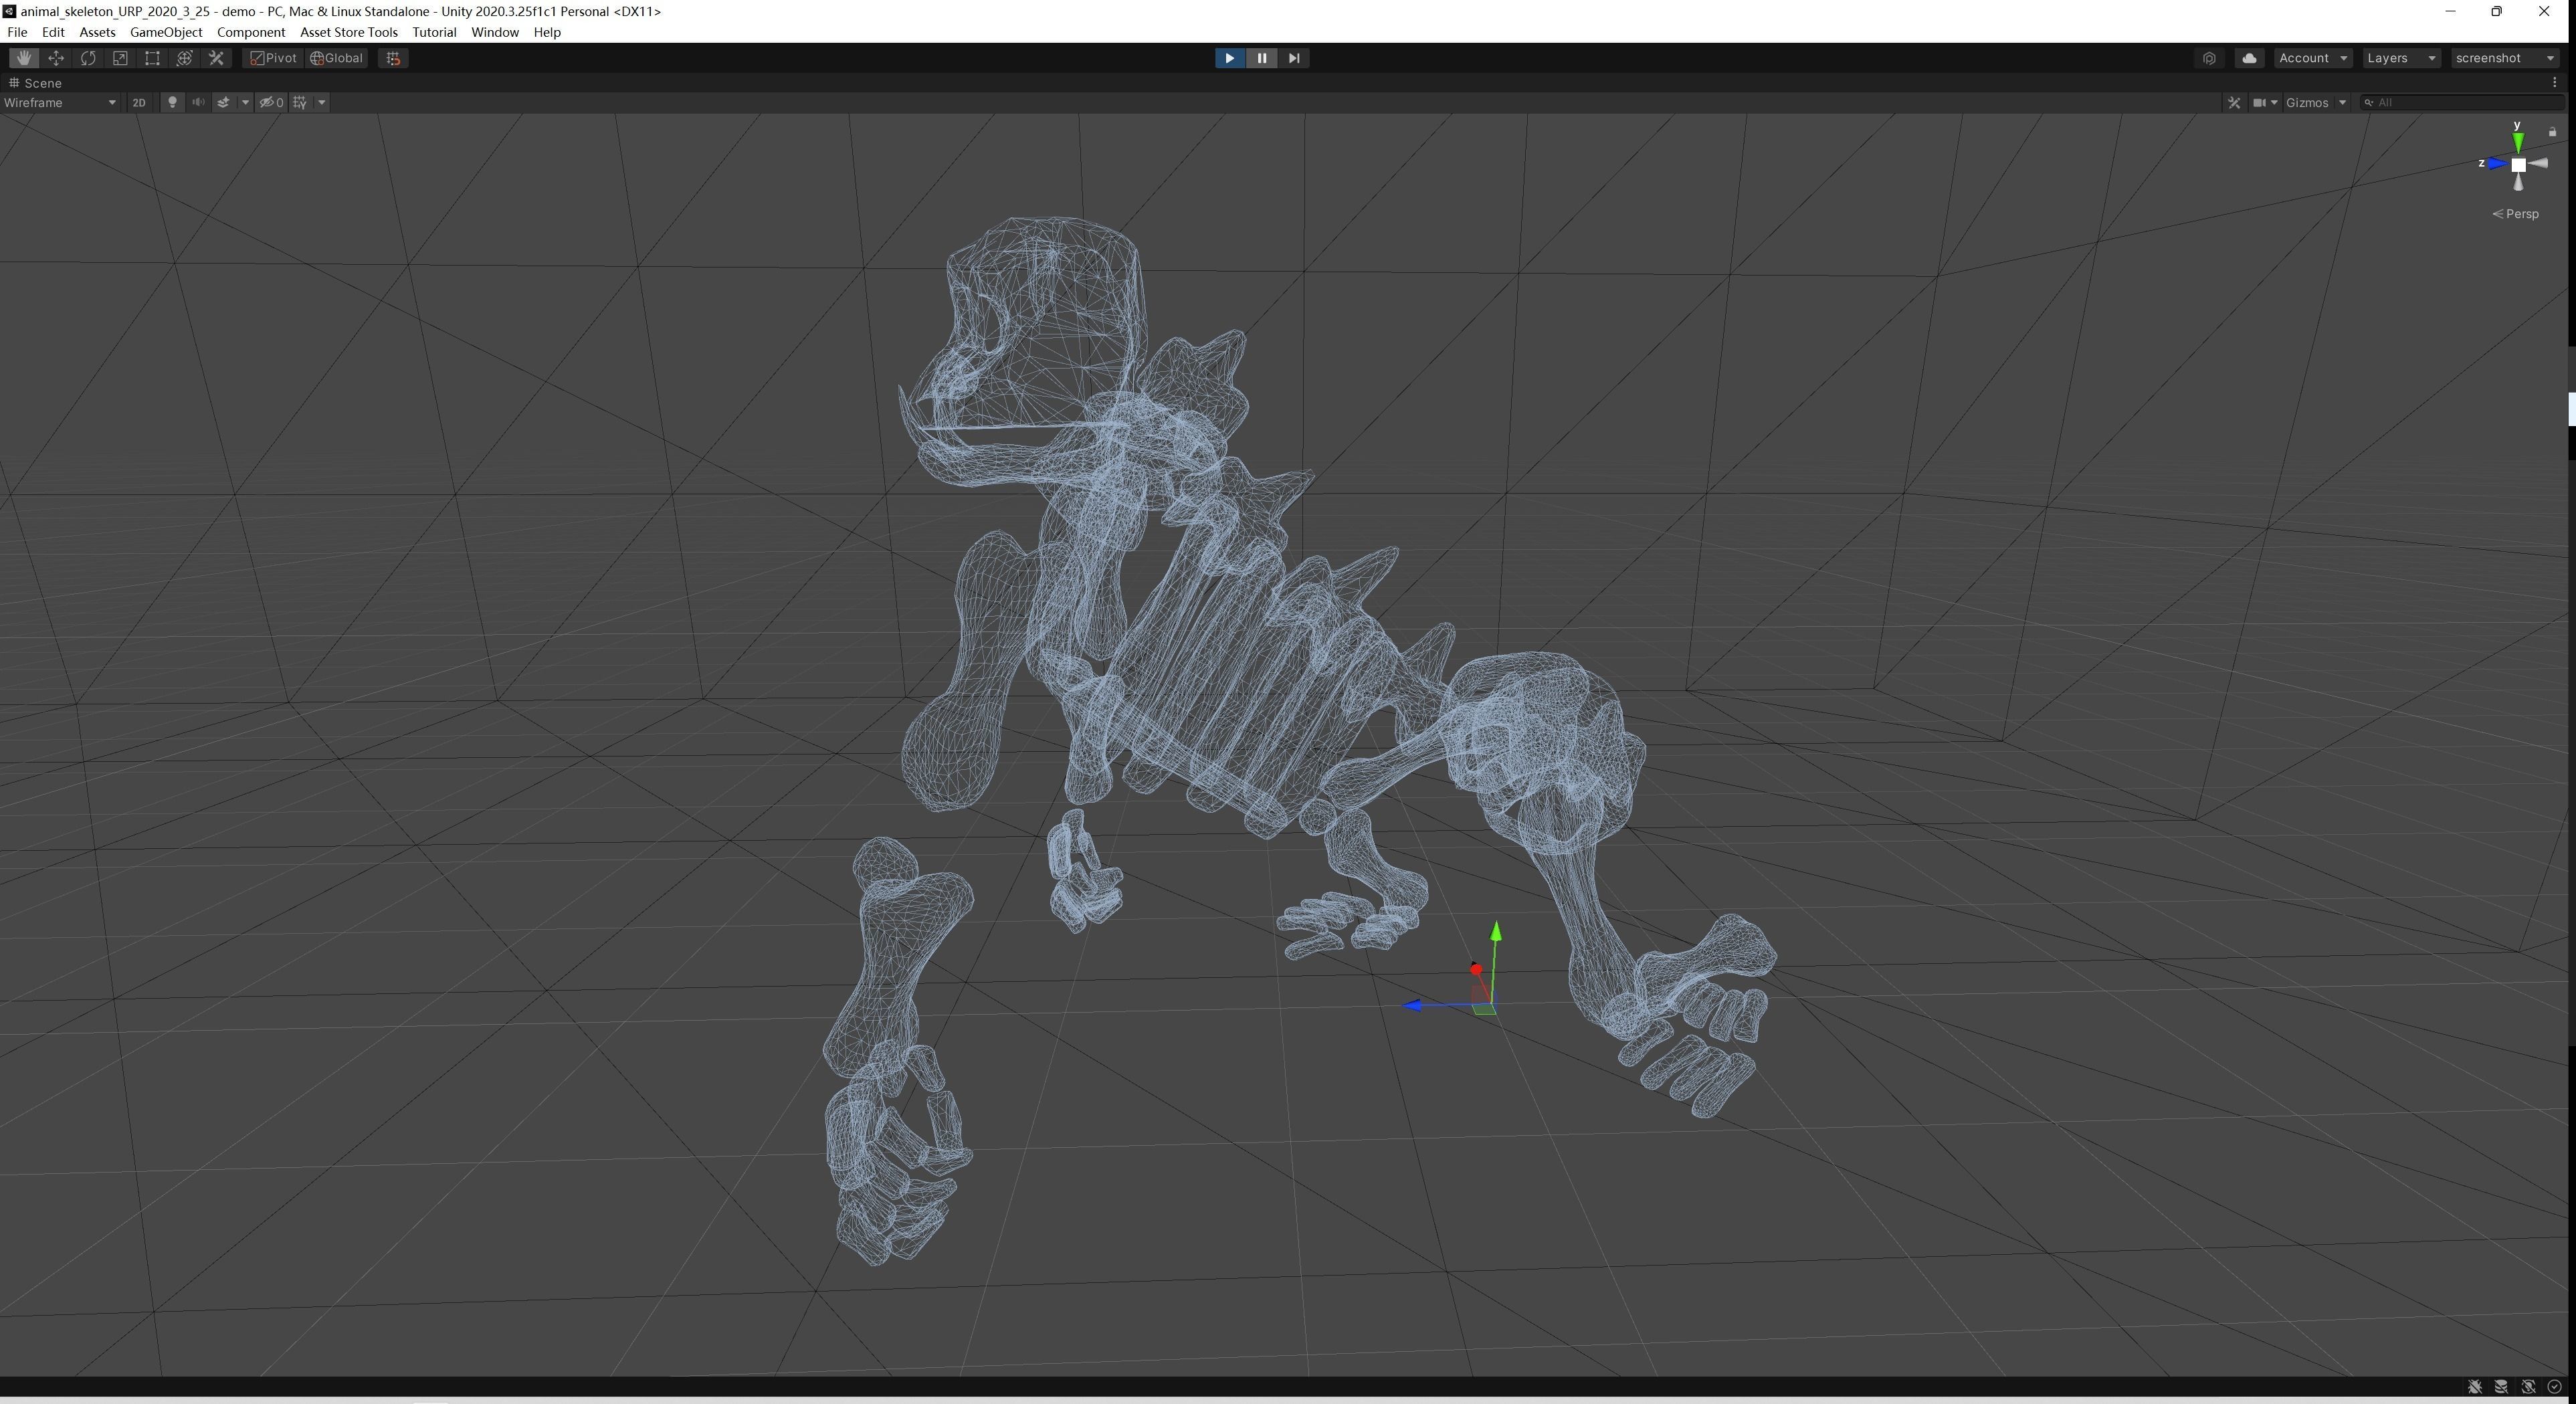Open the File menu
The height and width of the screenshot is (1404, 2576).
click(17, 32)
